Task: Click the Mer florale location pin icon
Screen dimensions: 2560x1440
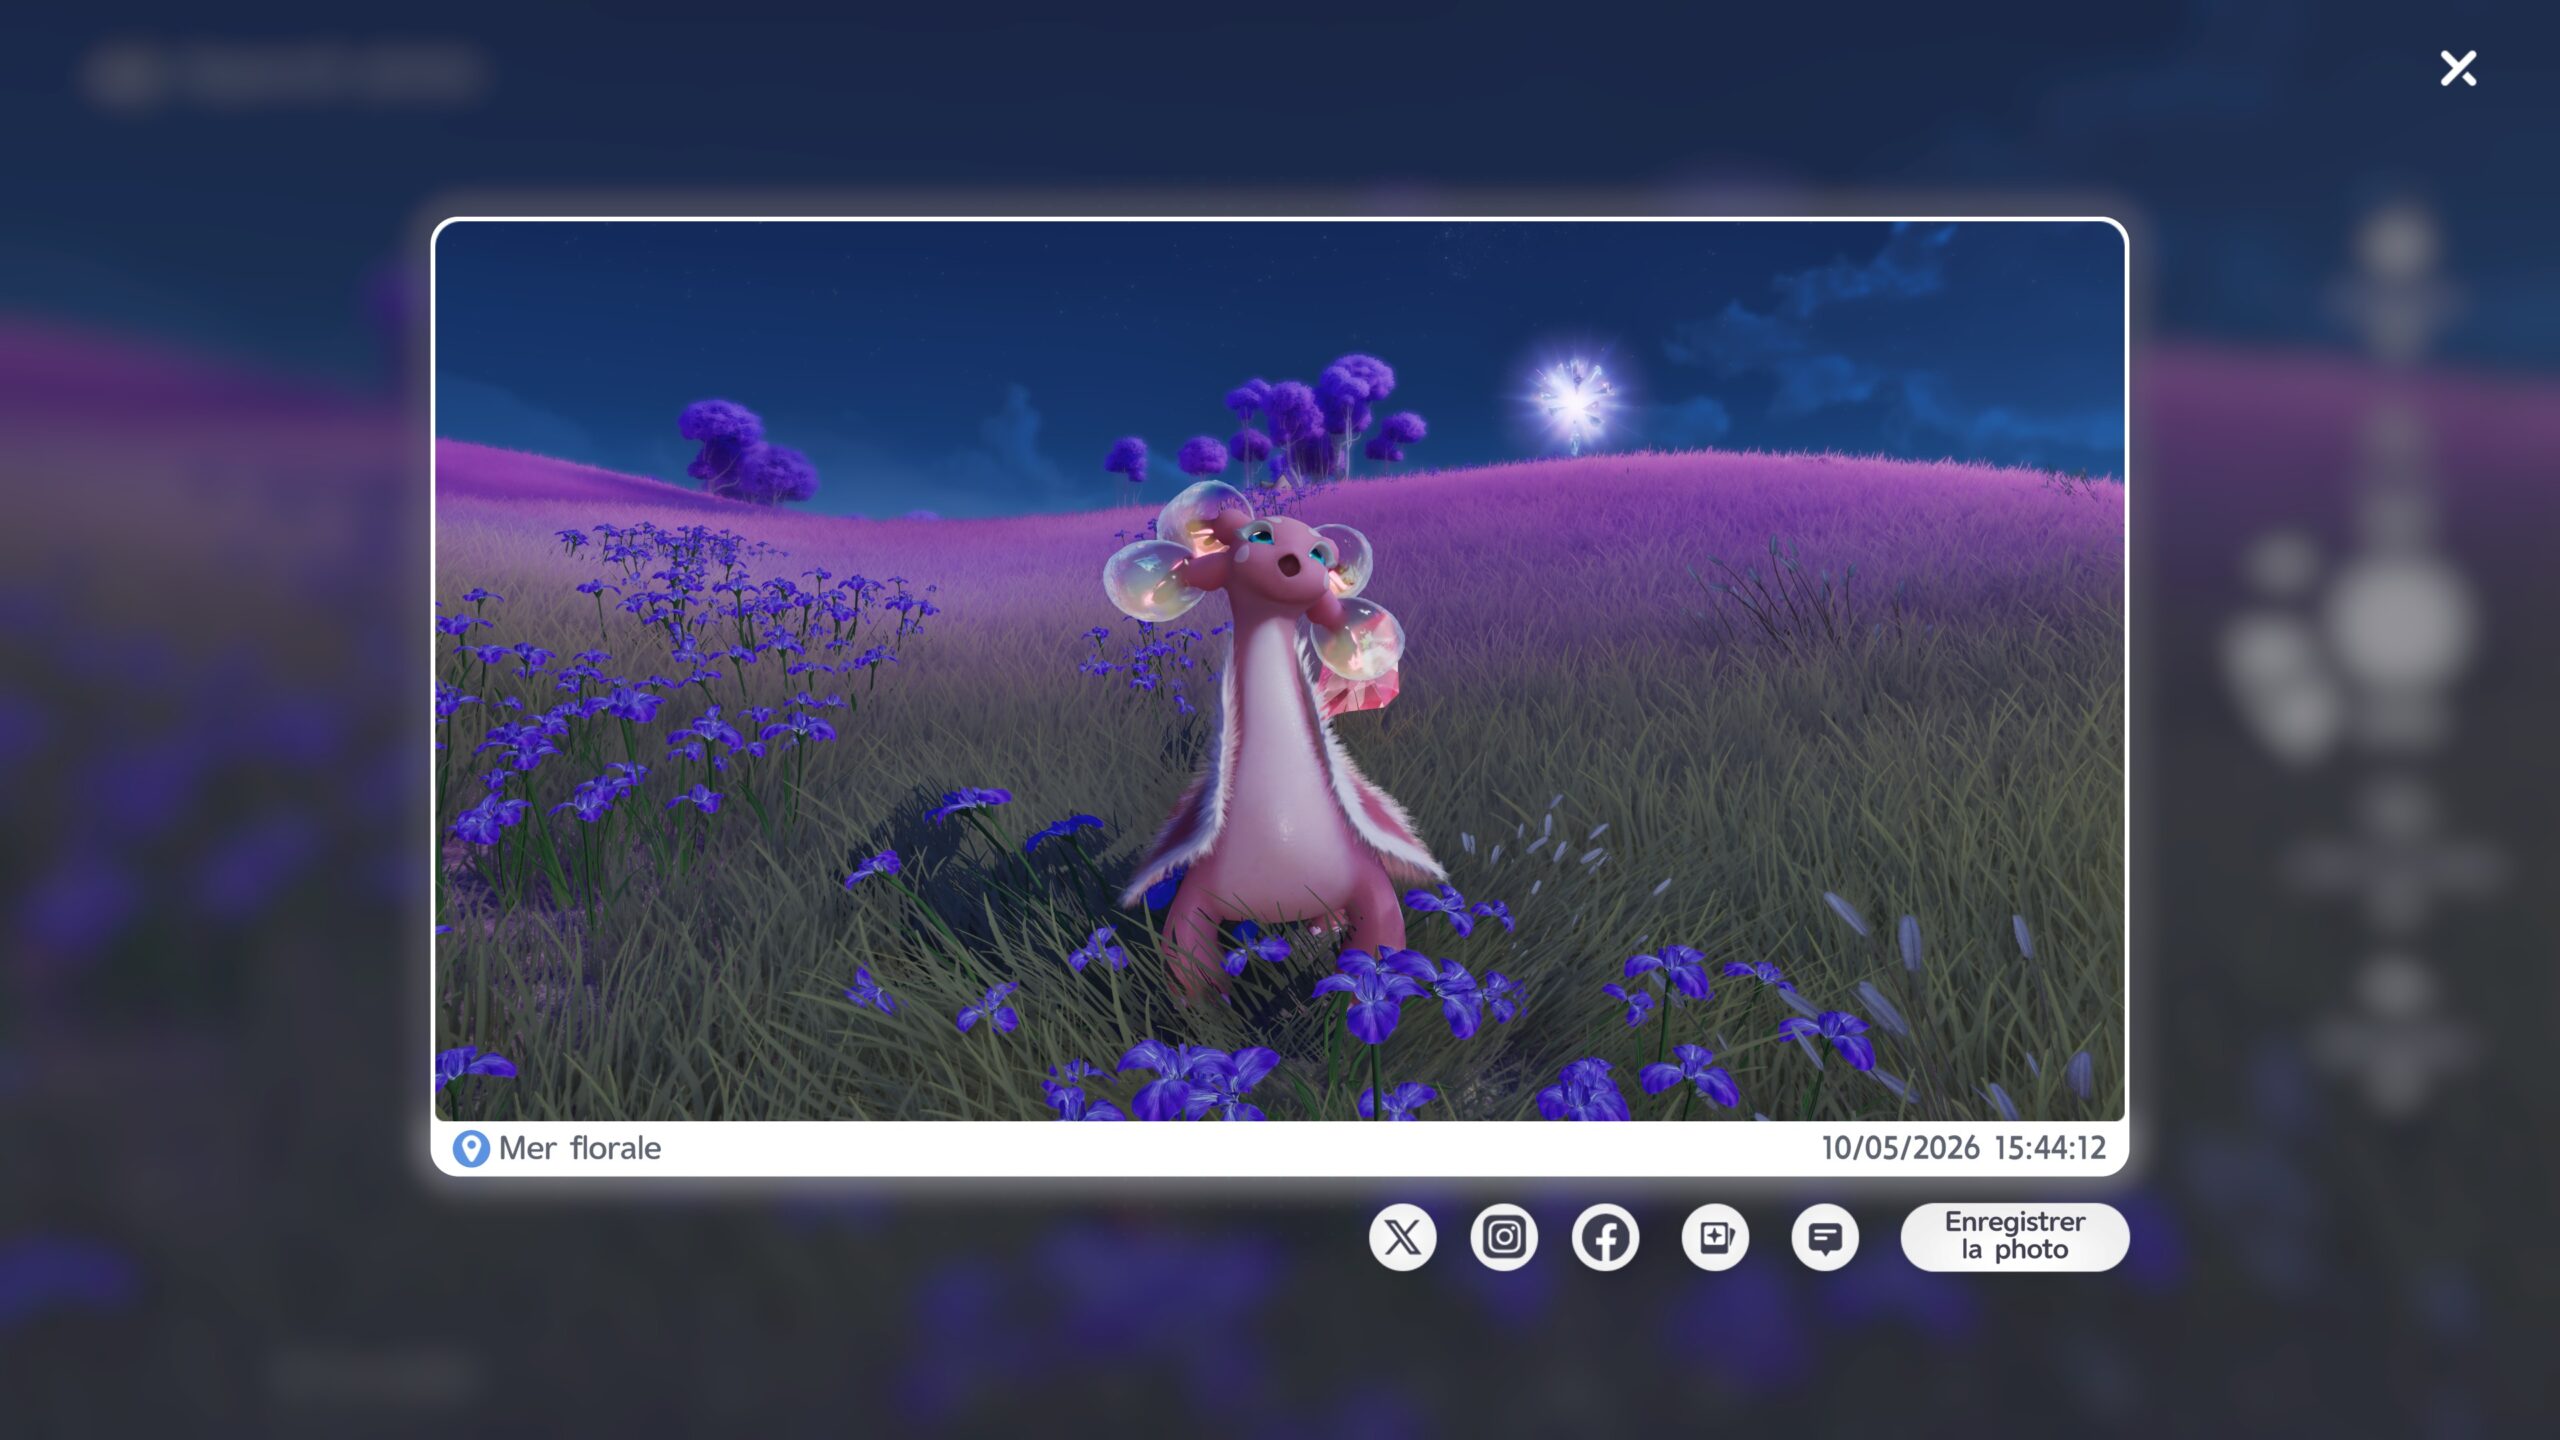Action: [x=470, y=1148]
